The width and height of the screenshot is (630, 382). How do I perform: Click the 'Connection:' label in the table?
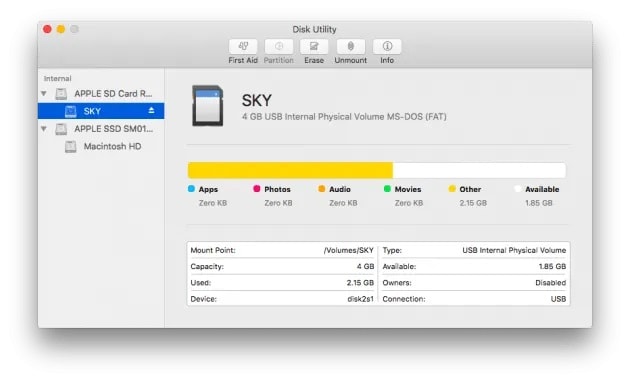[404, 299]
